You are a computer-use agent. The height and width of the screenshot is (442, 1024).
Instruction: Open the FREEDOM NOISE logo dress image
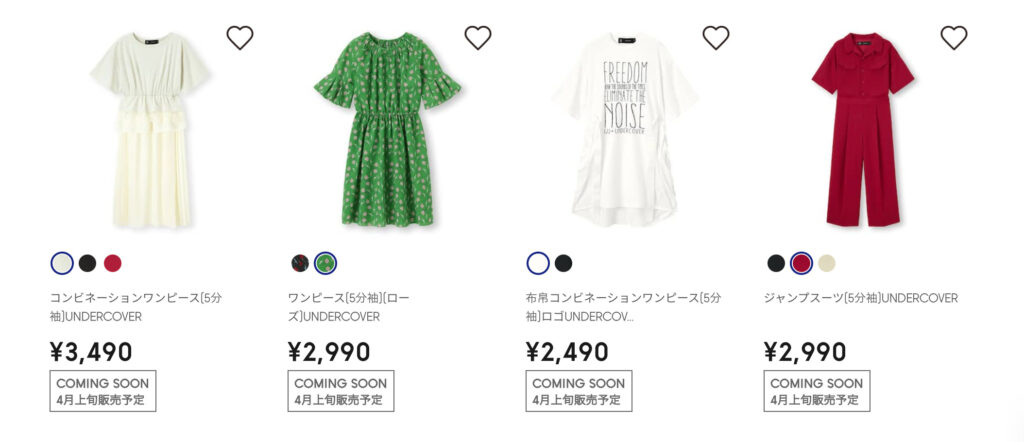(625, 129)
